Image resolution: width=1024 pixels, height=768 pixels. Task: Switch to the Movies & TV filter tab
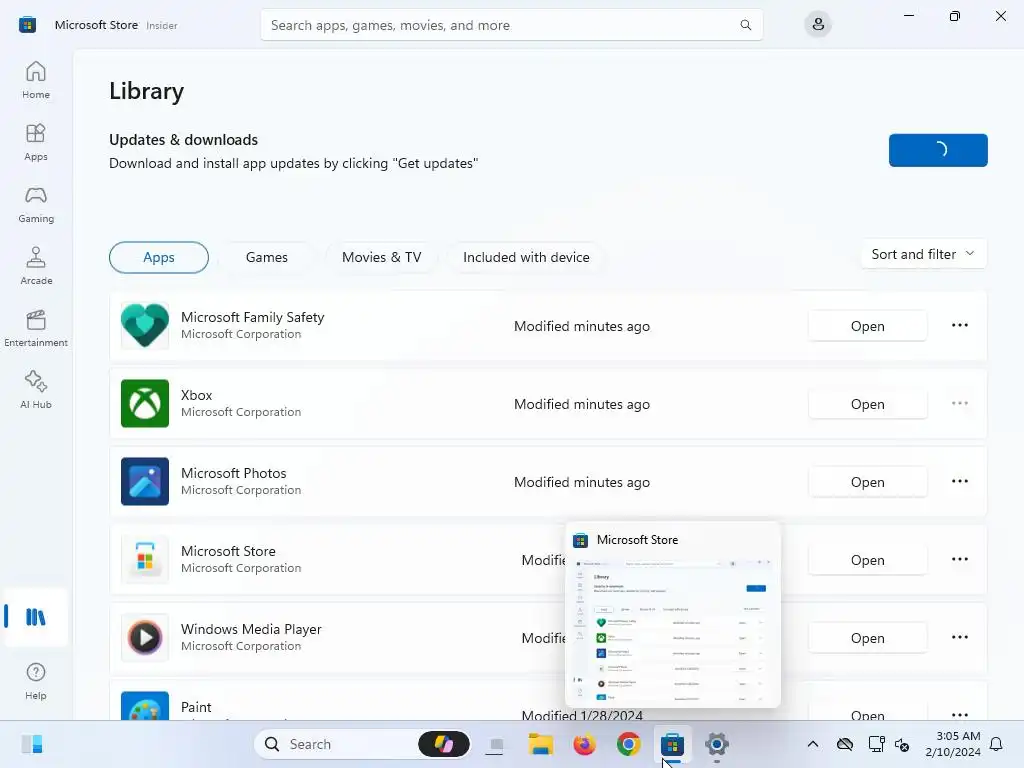381,257
